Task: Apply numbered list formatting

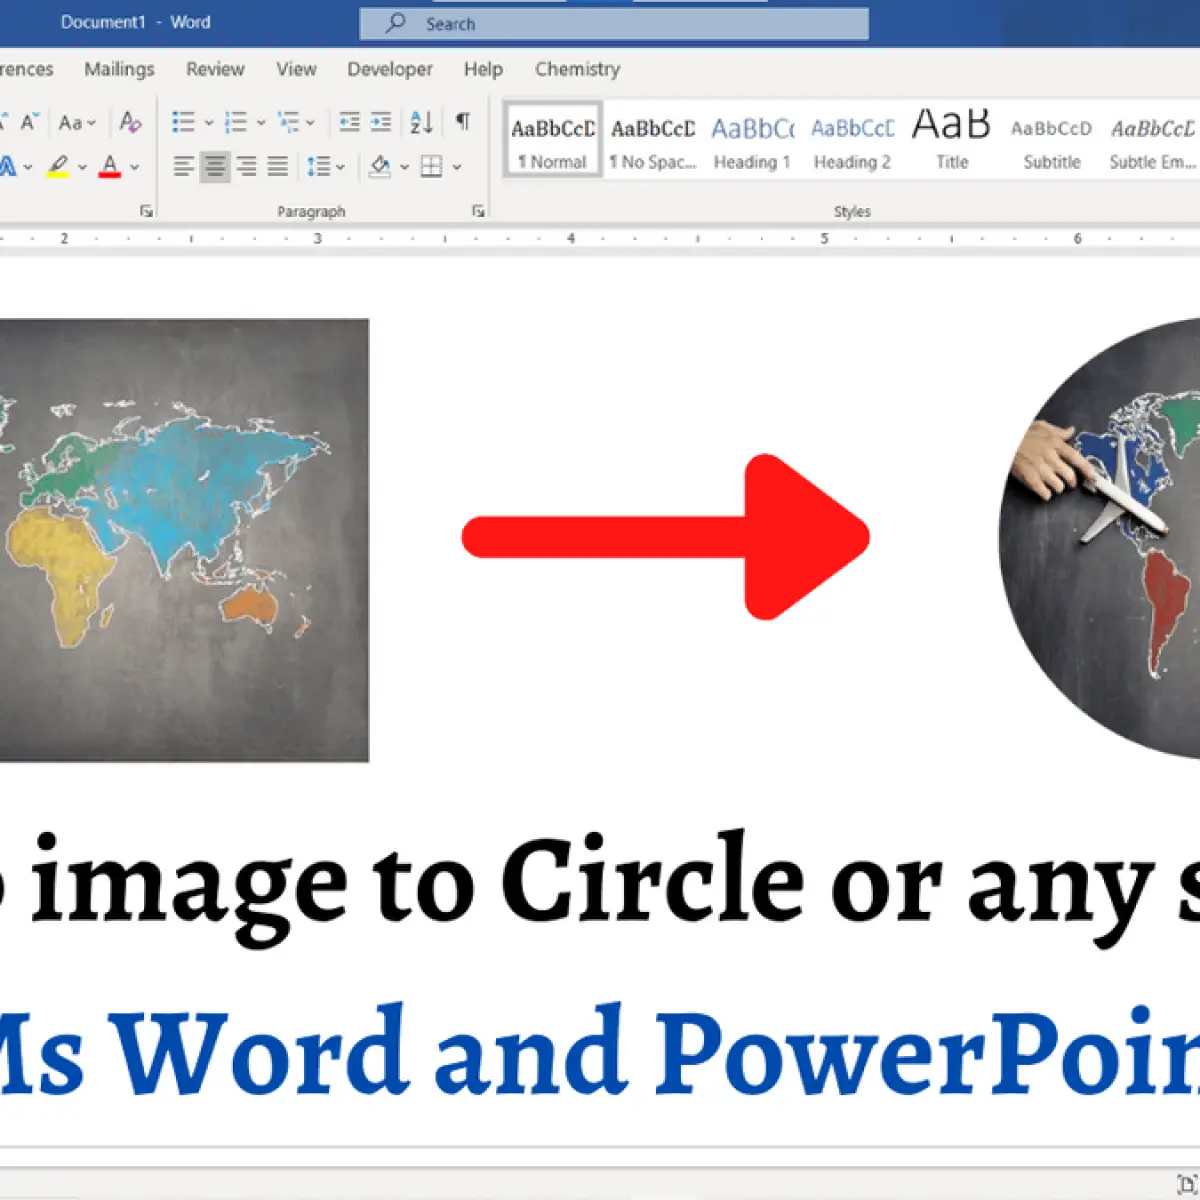Action: coord(236,122)
